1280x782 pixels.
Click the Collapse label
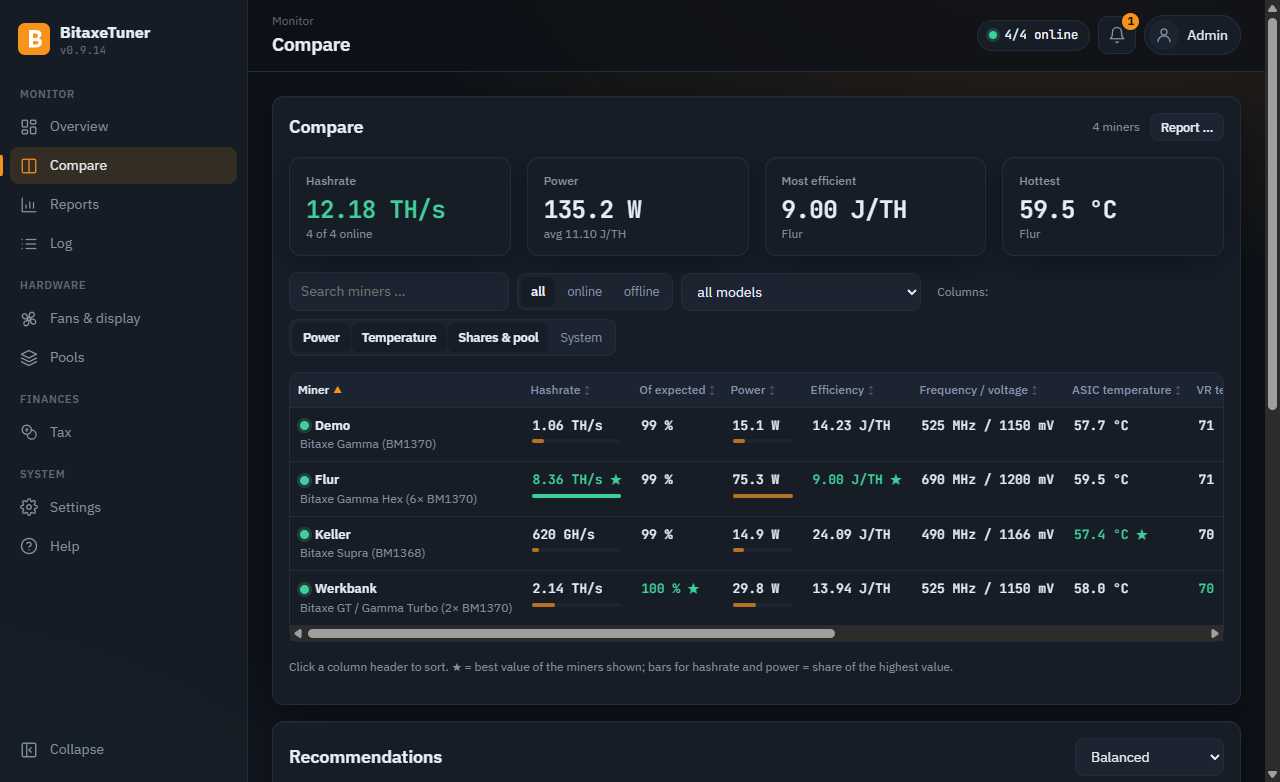(77, 749)
